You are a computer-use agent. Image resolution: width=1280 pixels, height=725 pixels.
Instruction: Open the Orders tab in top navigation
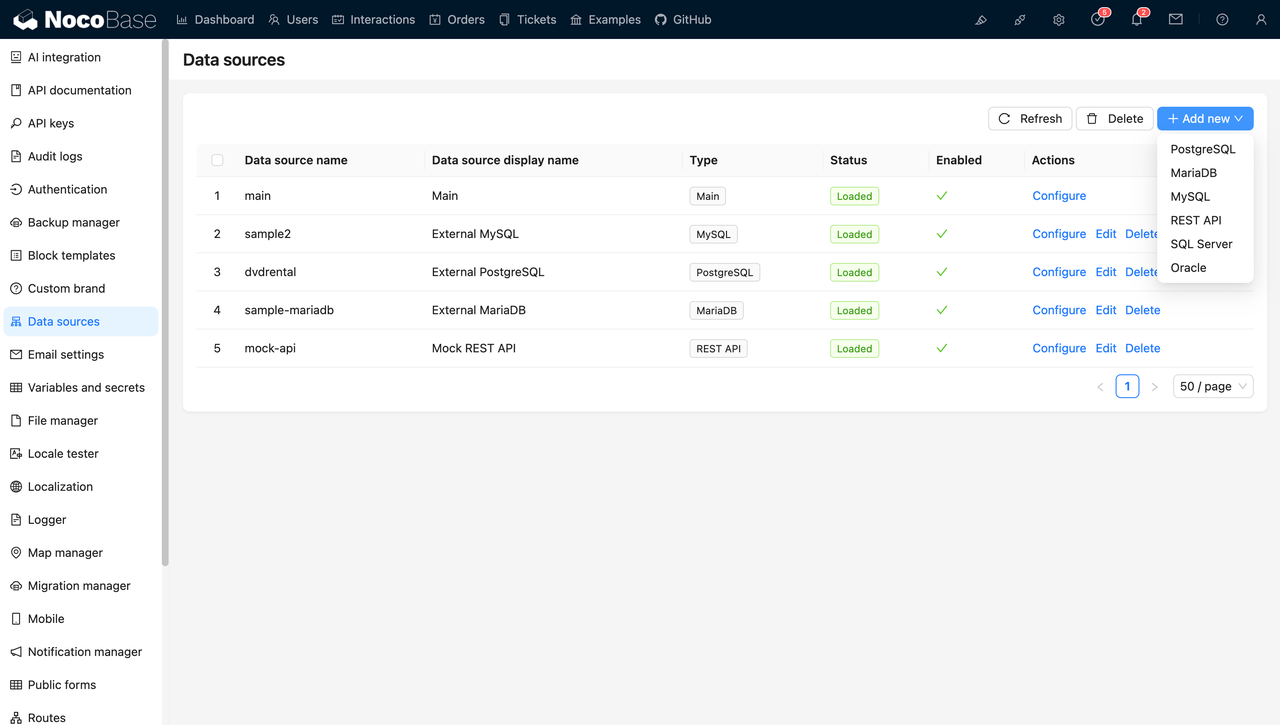(457, 20)
